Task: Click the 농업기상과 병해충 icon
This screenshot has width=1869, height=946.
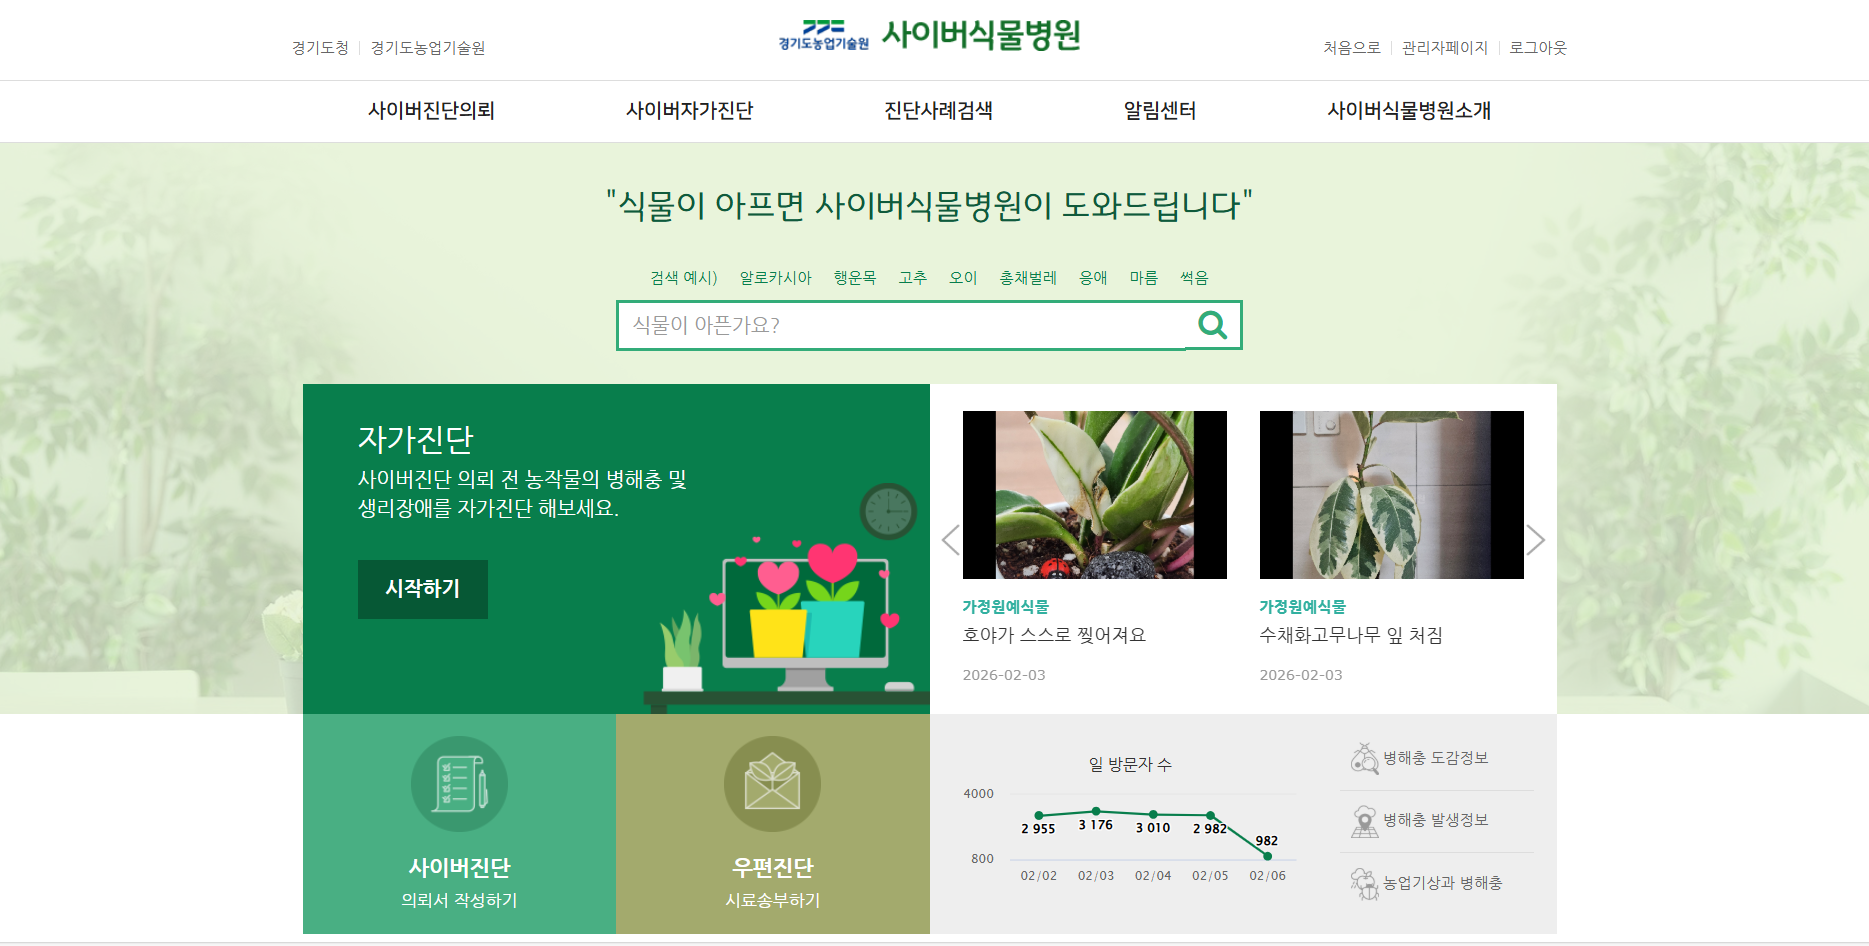Action: (x=1365, y=883)
